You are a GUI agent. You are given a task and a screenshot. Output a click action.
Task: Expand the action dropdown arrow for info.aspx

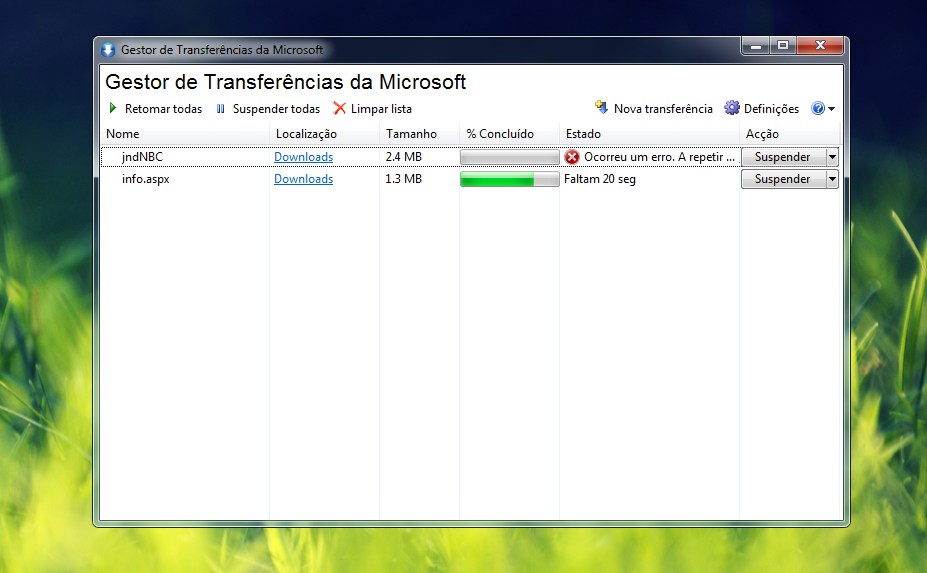click(x=832, y=179)
